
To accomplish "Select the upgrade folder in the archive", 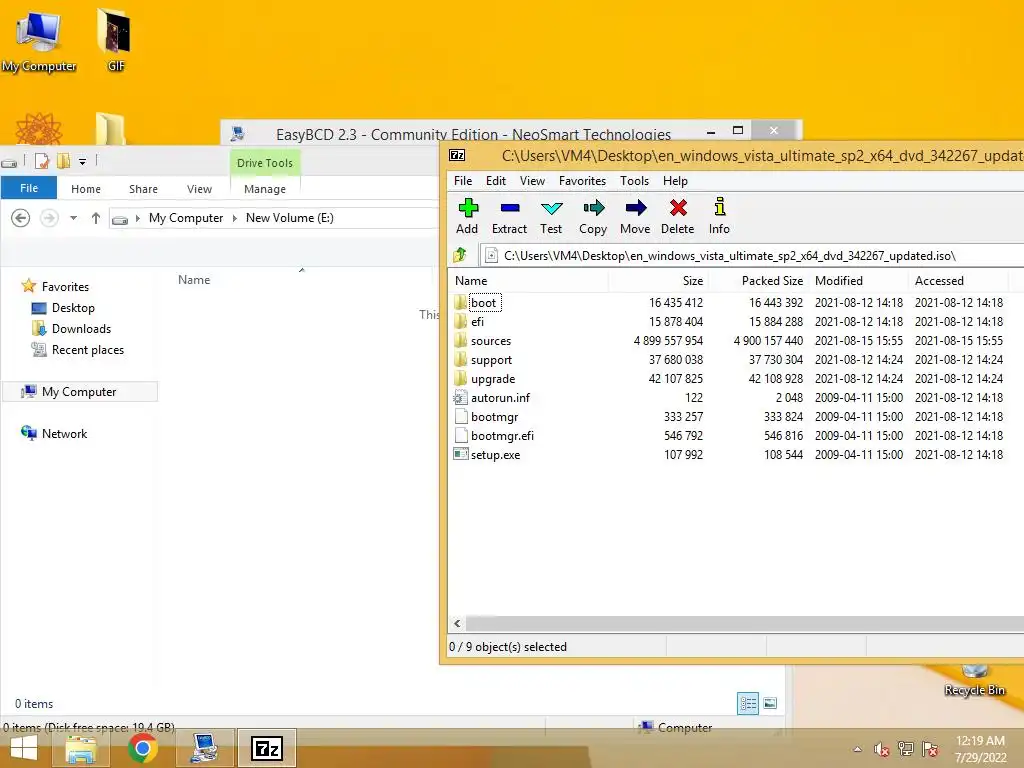I will tap(493, 379).
